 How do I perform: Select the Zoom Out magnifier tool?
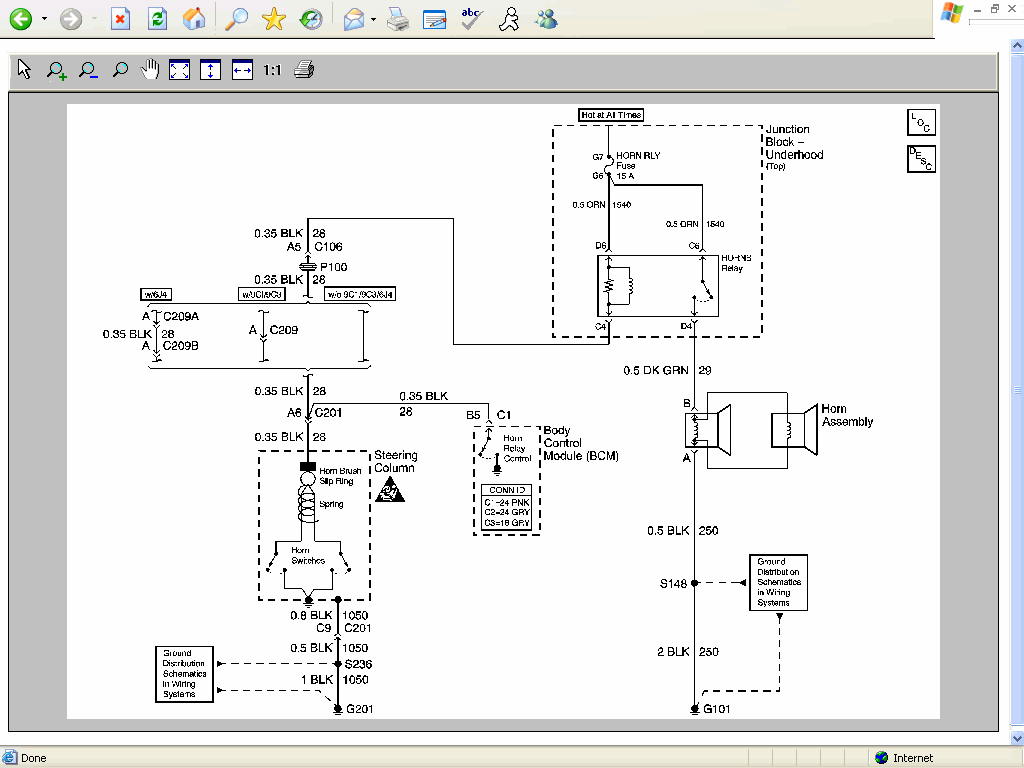pyautogui.click(x=87, y=69)
